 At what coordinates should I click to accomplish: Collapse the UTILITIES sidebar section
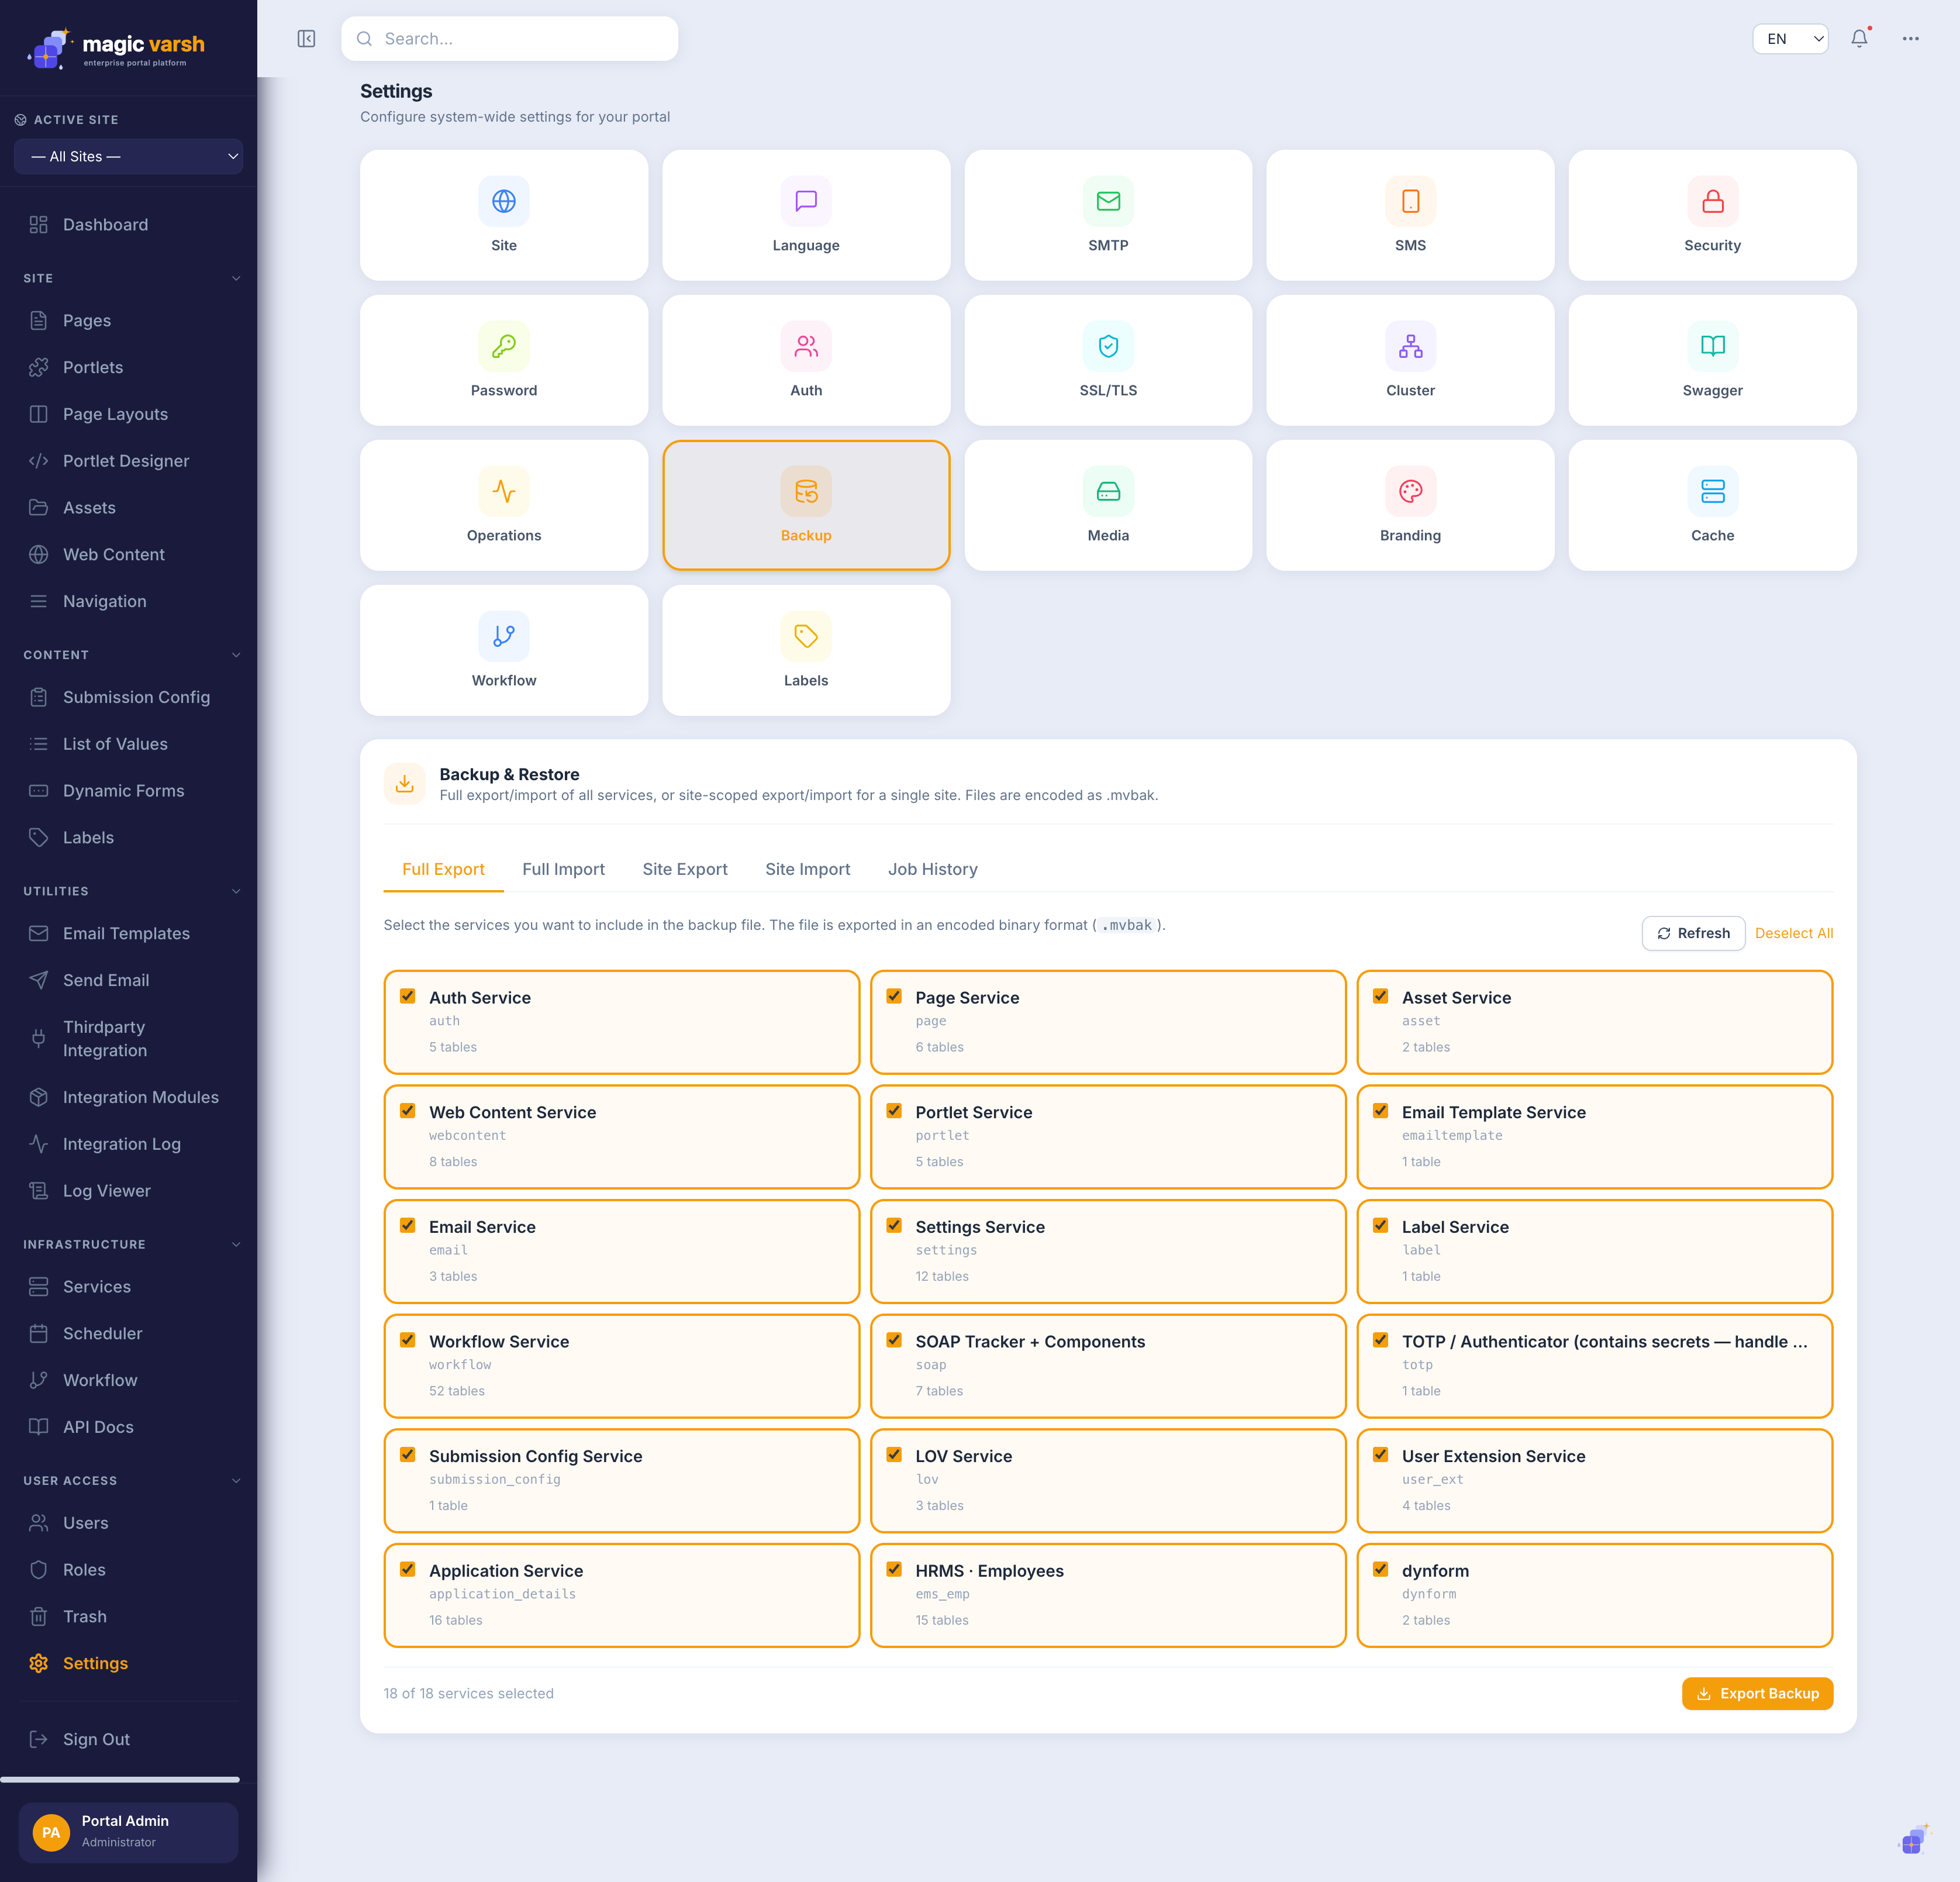pyautogui.click(x=236, y=891)
